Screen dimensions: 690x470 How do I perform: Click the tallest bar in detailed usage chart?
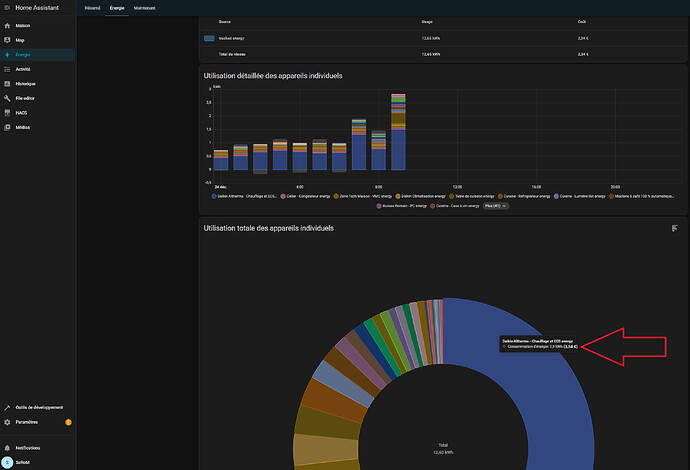click(398, 132)
